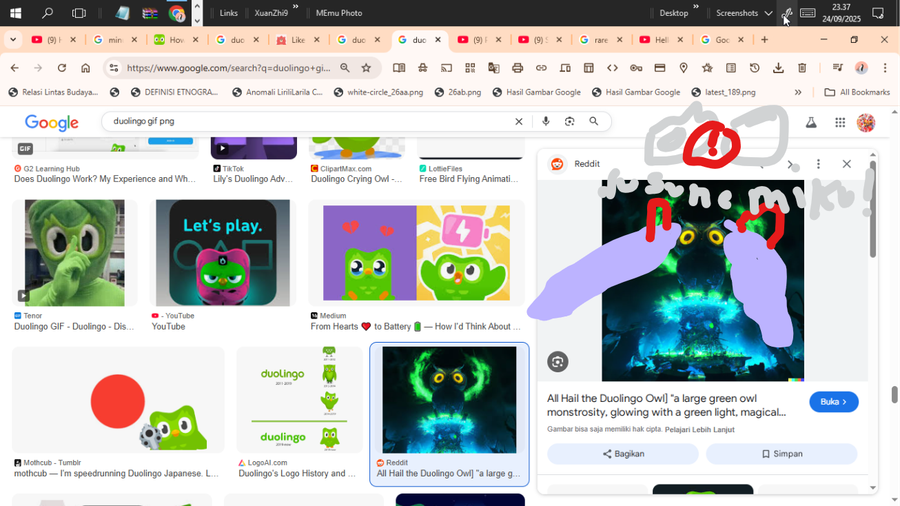Clear the Google search box

(x=519, y=122)
